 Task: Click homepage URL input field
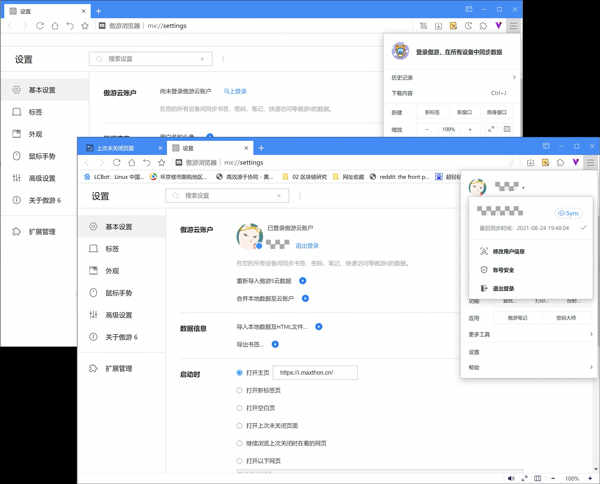point(315,372)
